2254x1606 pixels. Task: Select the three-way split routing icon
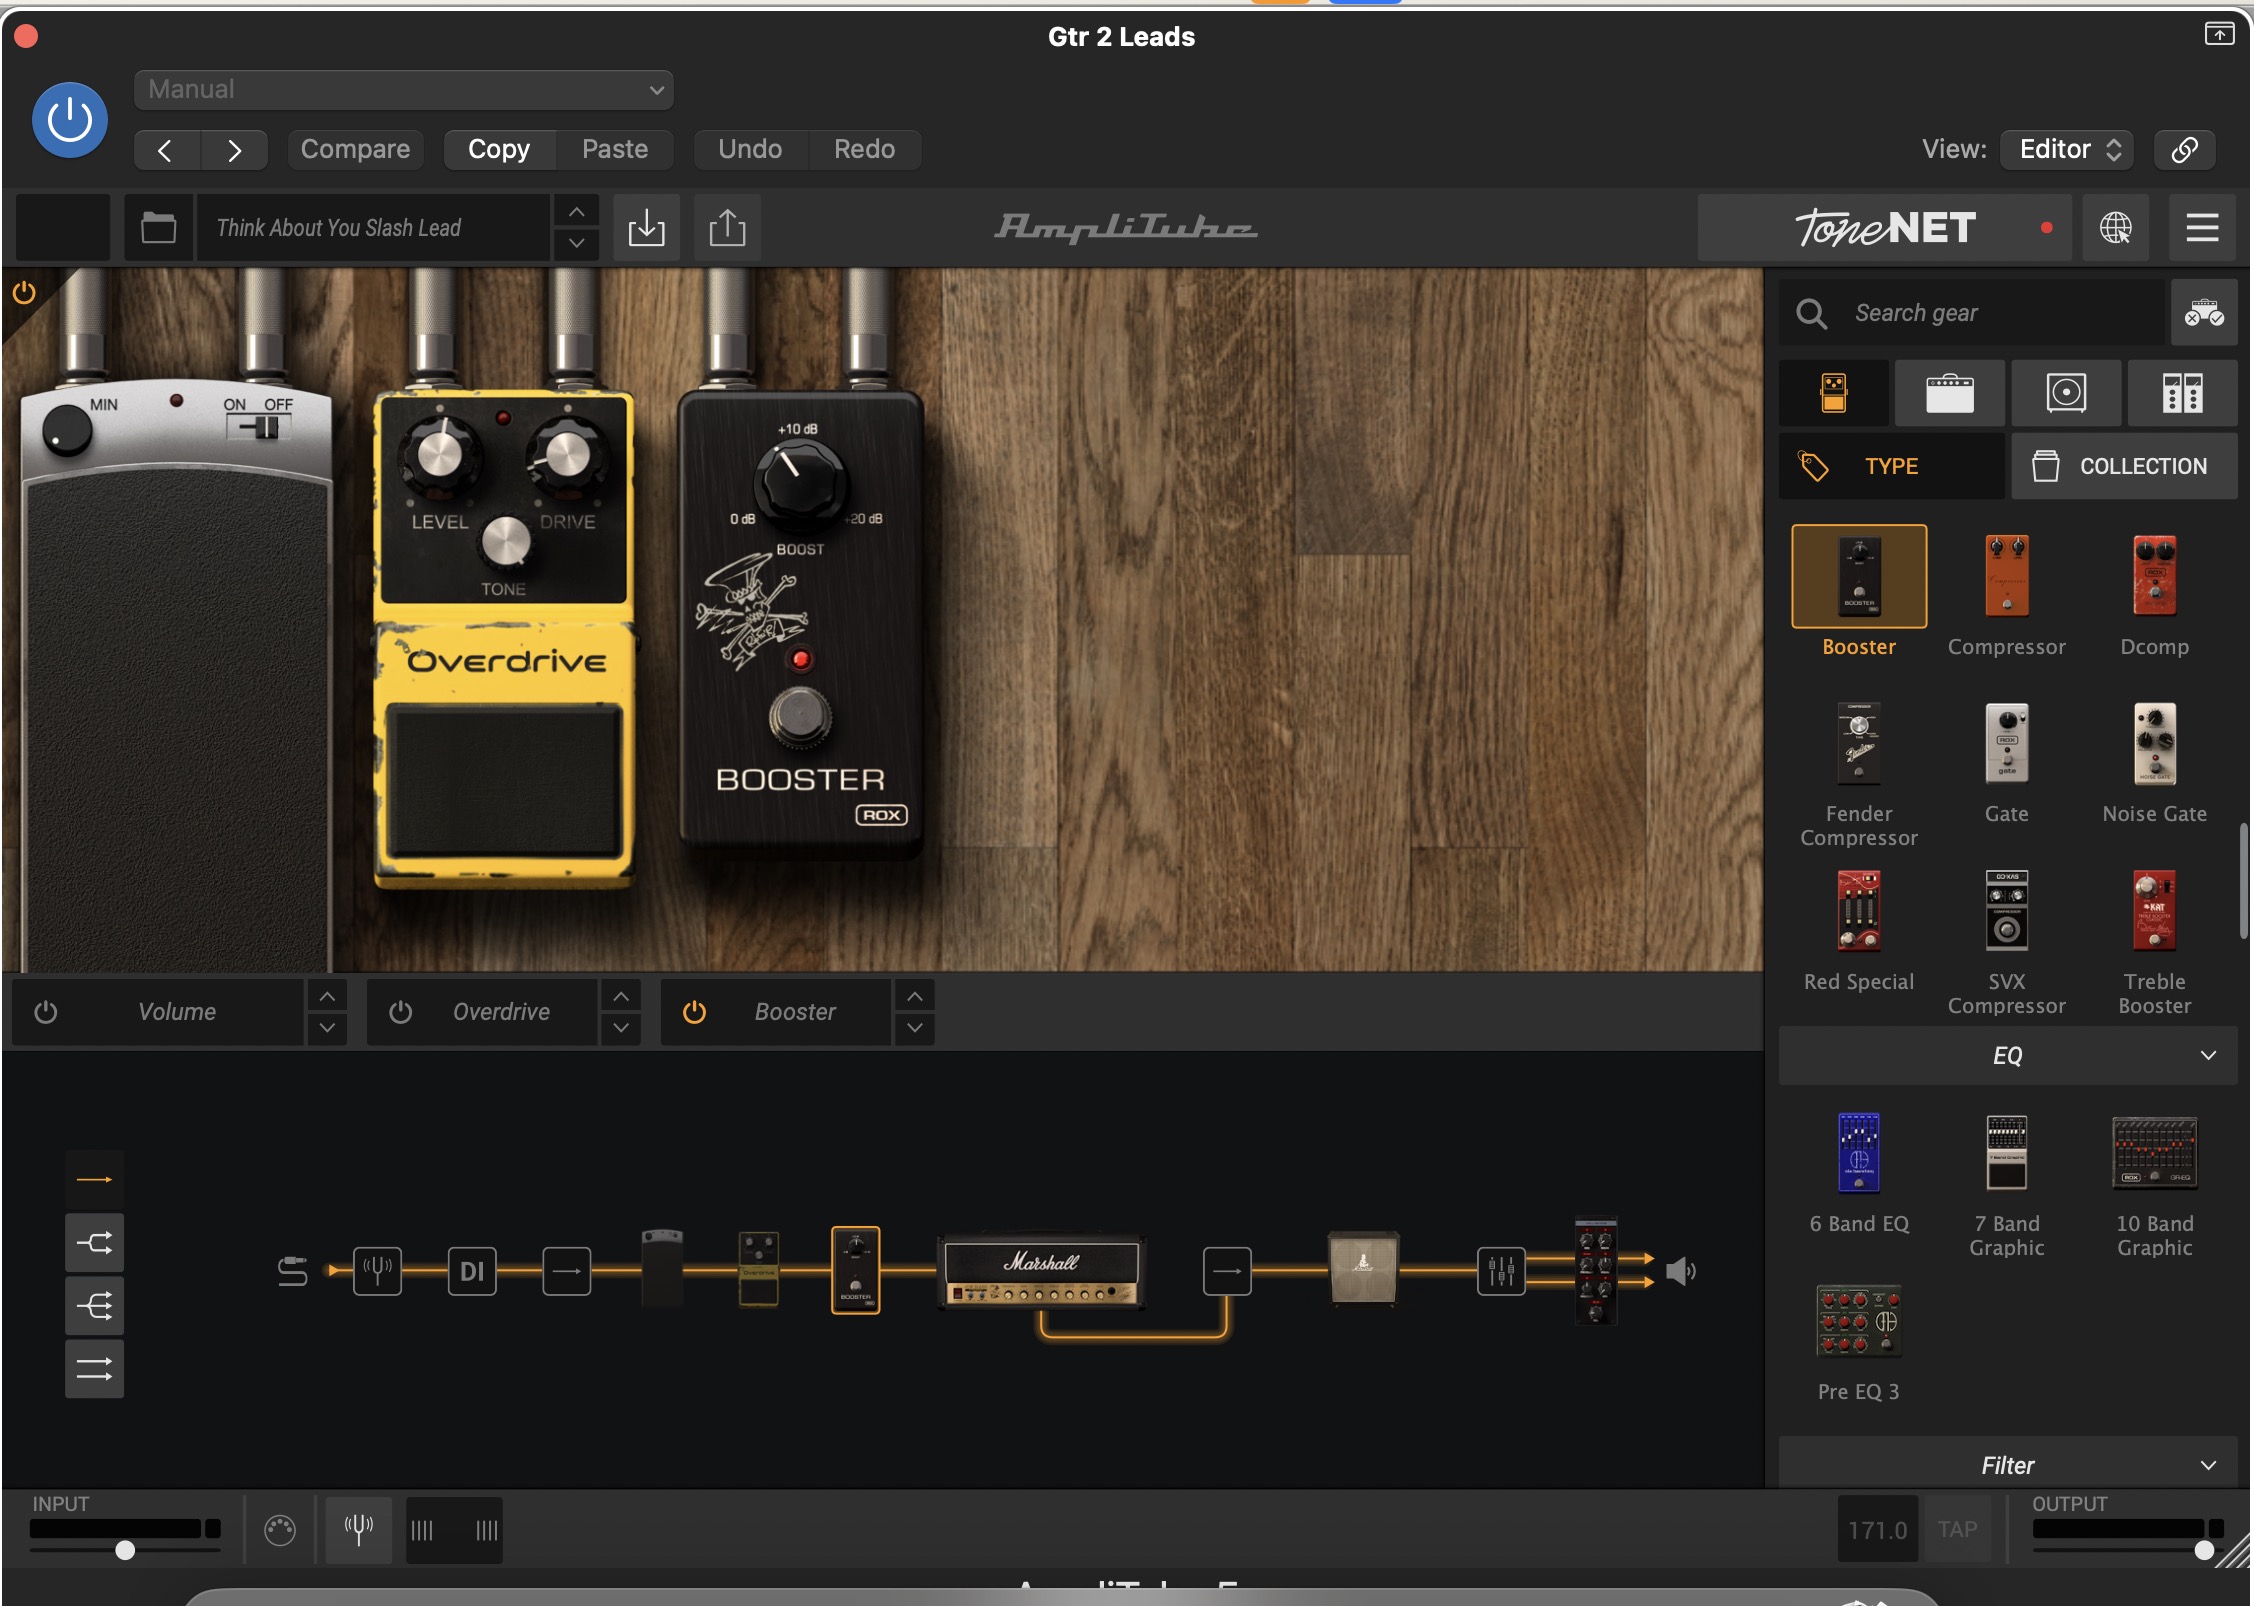94,1305
